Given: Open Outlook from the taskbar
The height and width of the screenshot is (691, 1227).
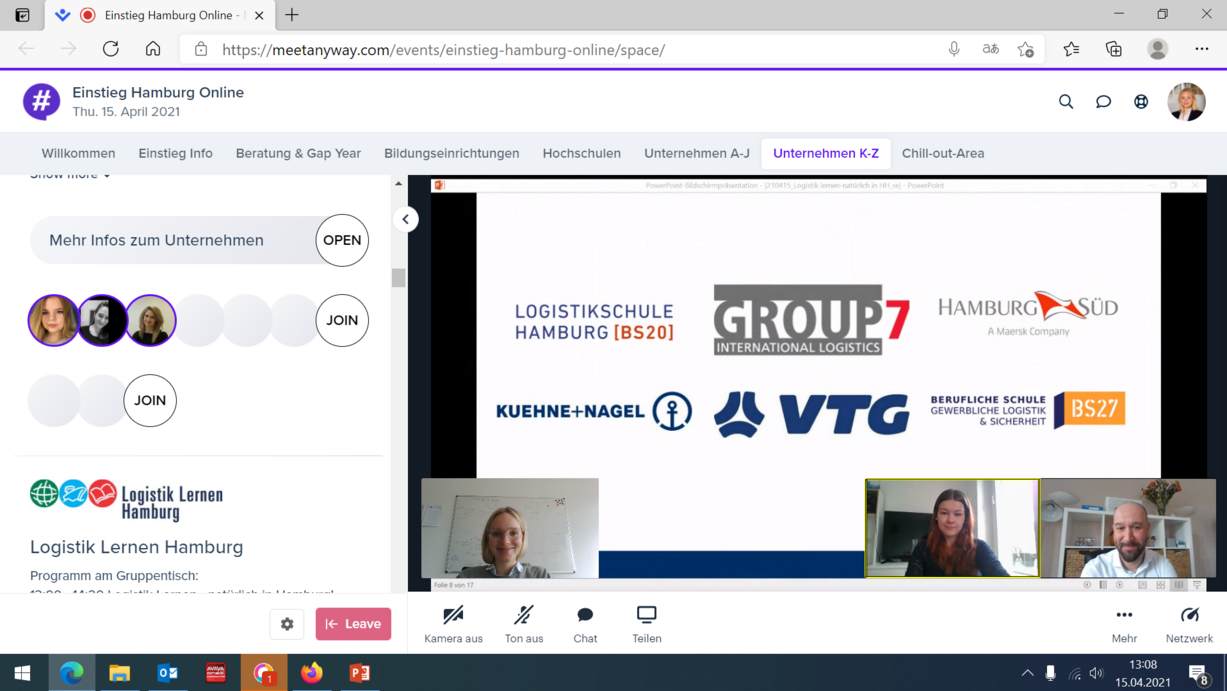Looking at the screenshot, I should click(168, 673).
